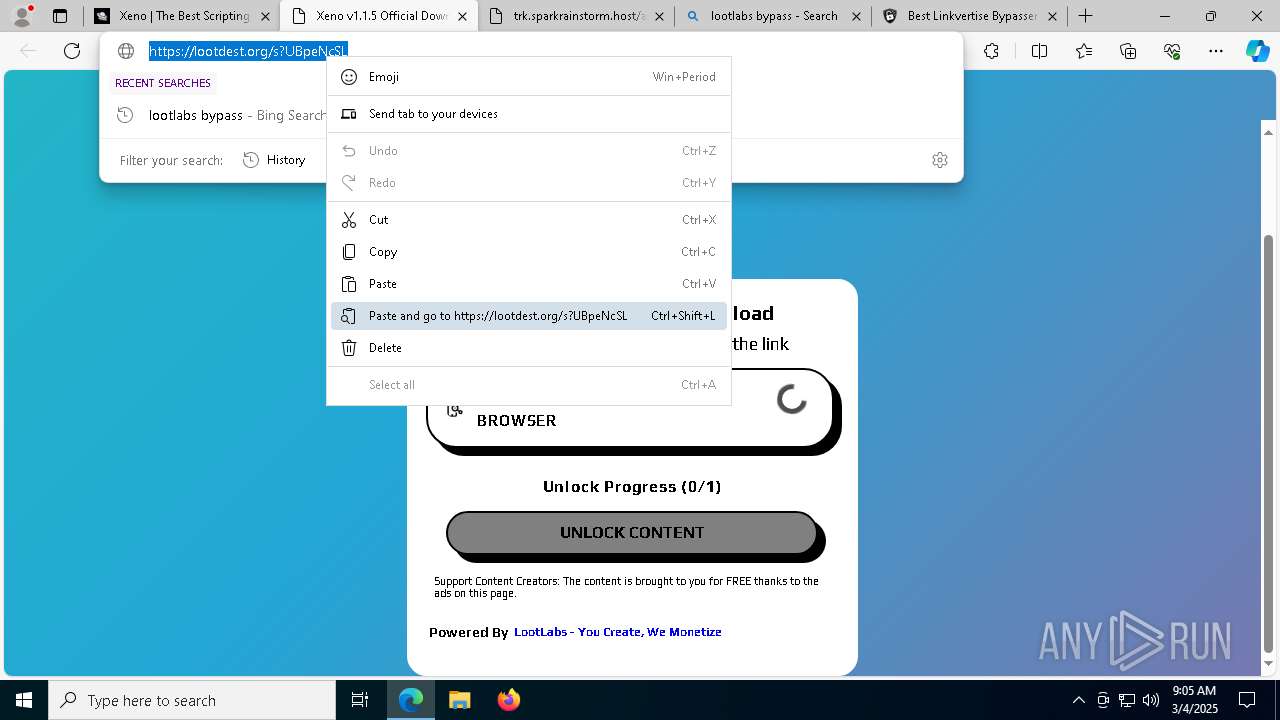
Task: Select Send tab to your devices
Action: pos(529,114)
